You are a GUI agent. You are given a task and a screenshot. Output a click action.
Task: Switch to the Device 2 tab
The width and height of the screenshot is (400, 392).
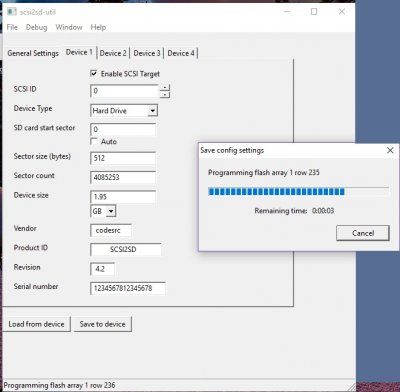tap(113, 53)
